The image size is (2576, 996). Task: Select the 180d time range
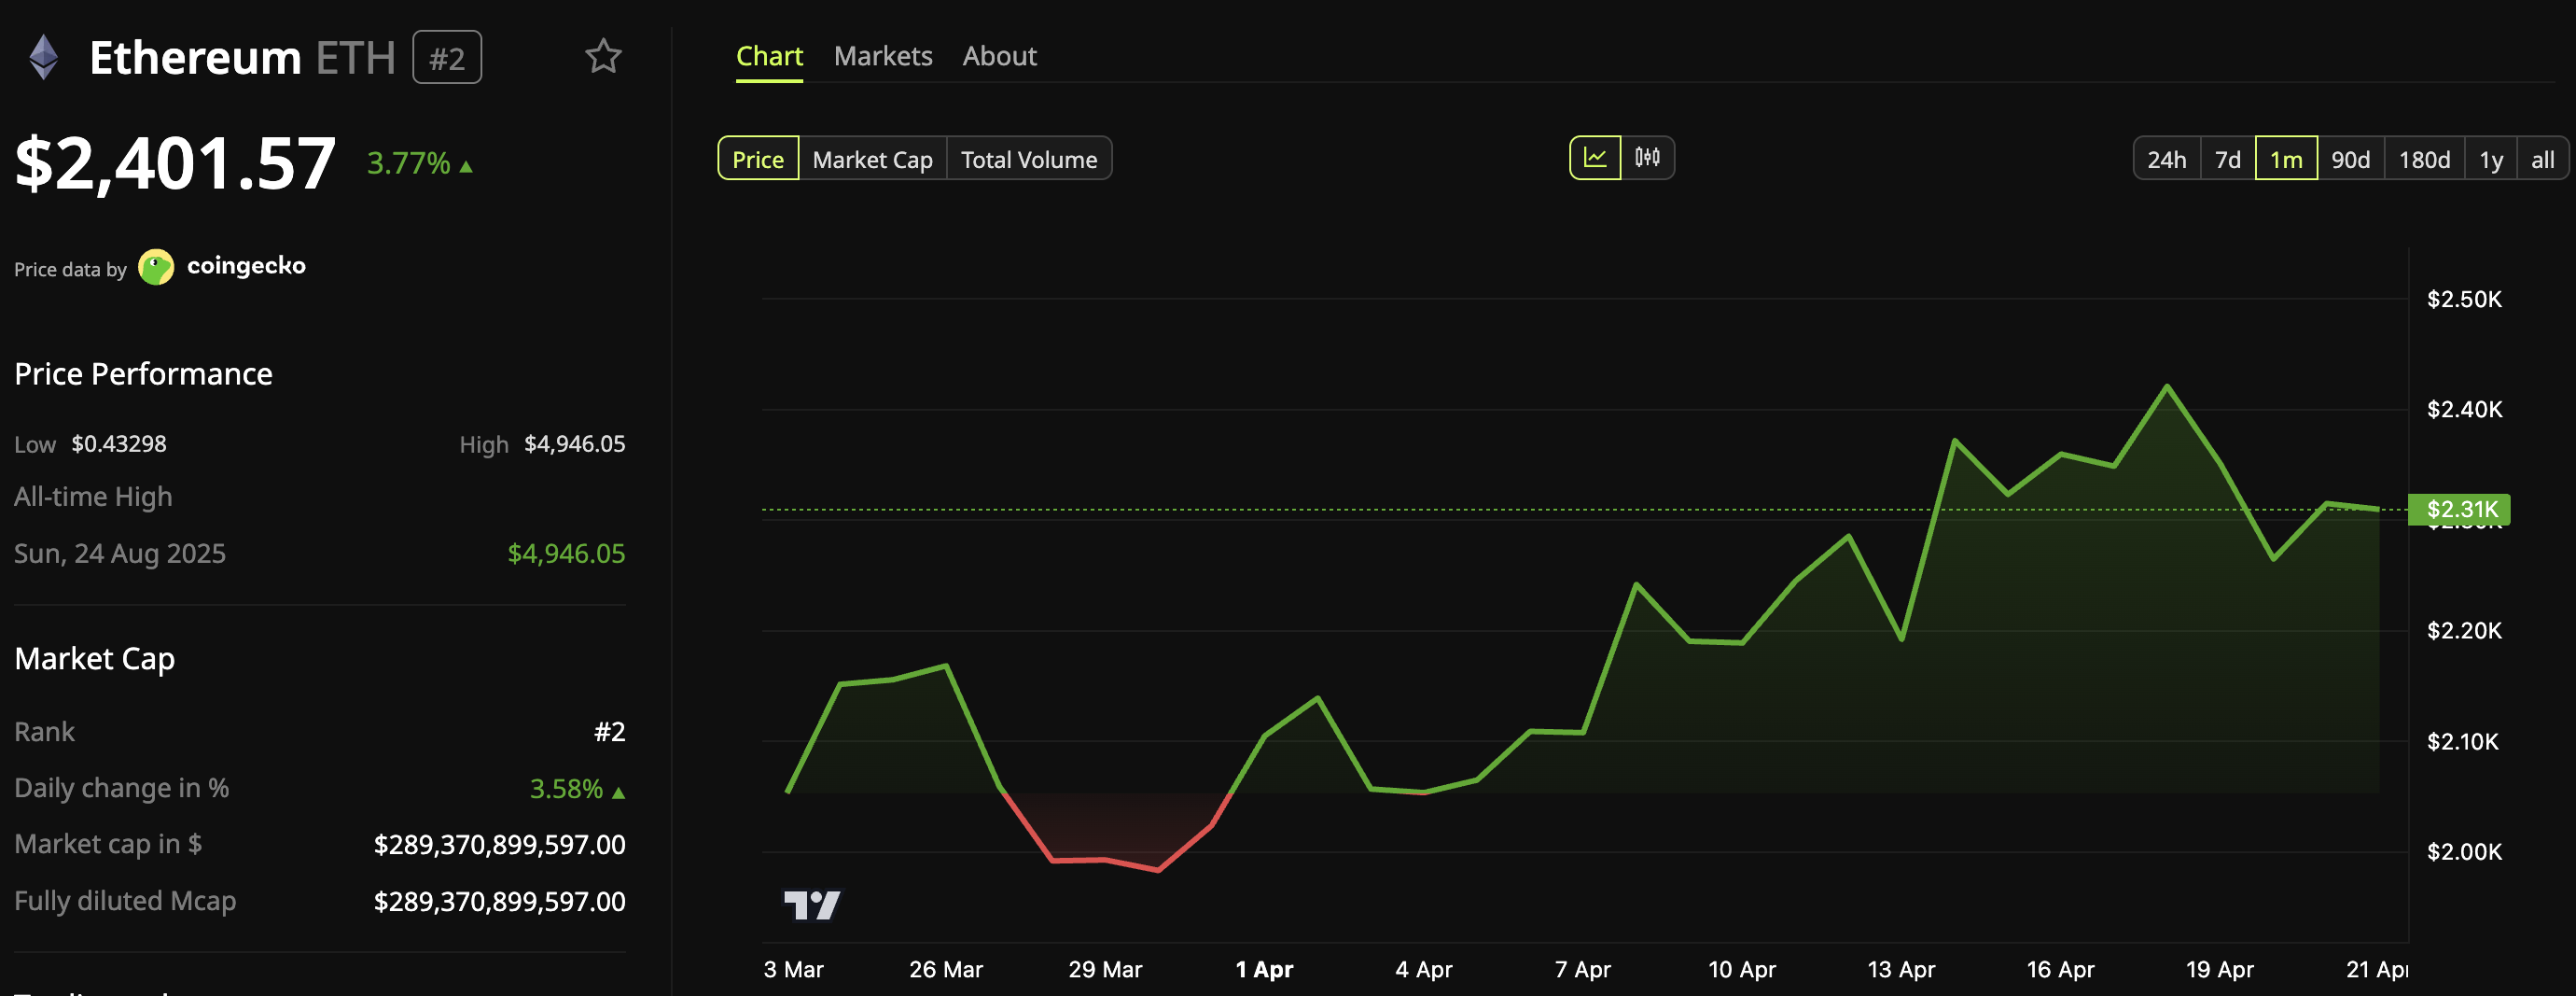(x=2423, y=158)
